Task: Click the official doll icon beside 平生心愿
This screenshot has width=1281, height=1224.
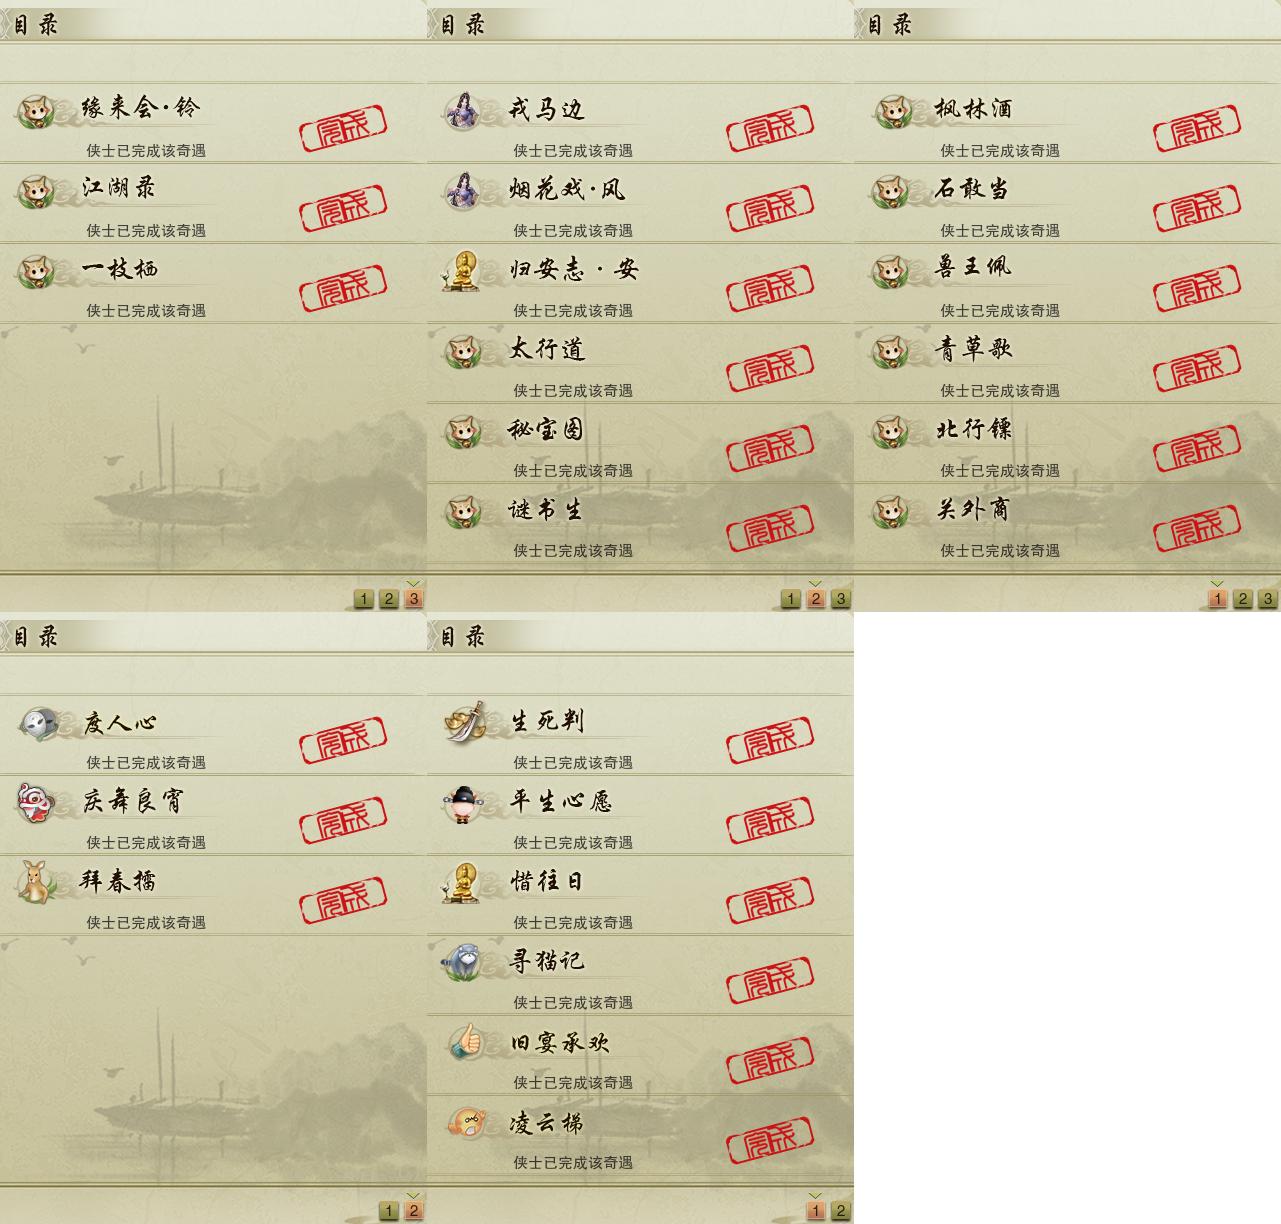Action: point(463,802)
